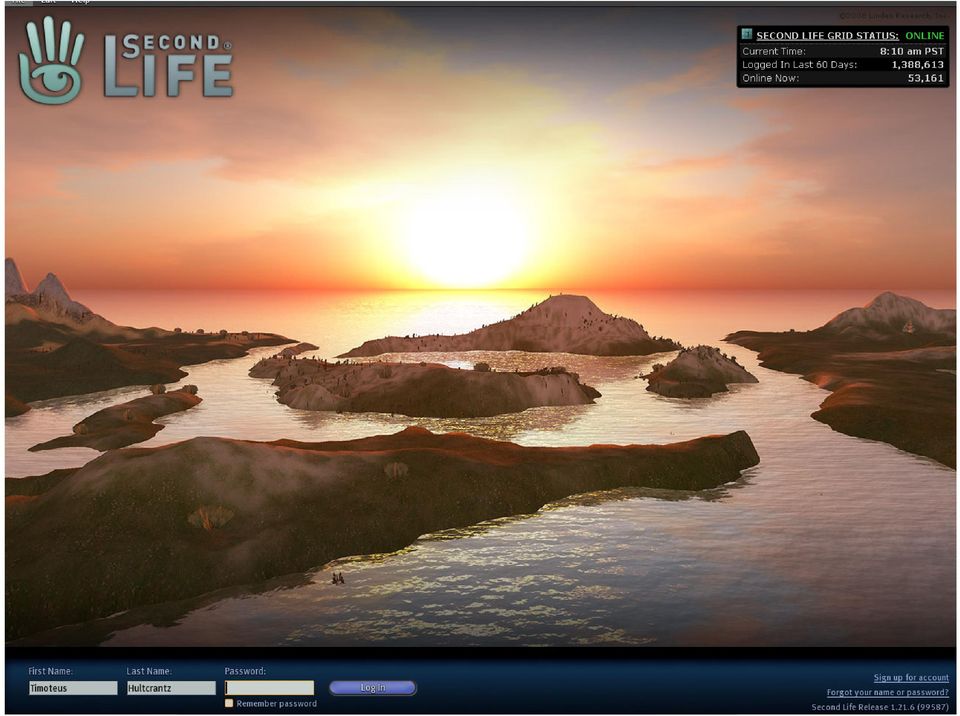Click the Second Life hand-eye logo
Image resolution: width=960 pixels, height=716 pixels.
pyautogui.click(x=51, y=60)
